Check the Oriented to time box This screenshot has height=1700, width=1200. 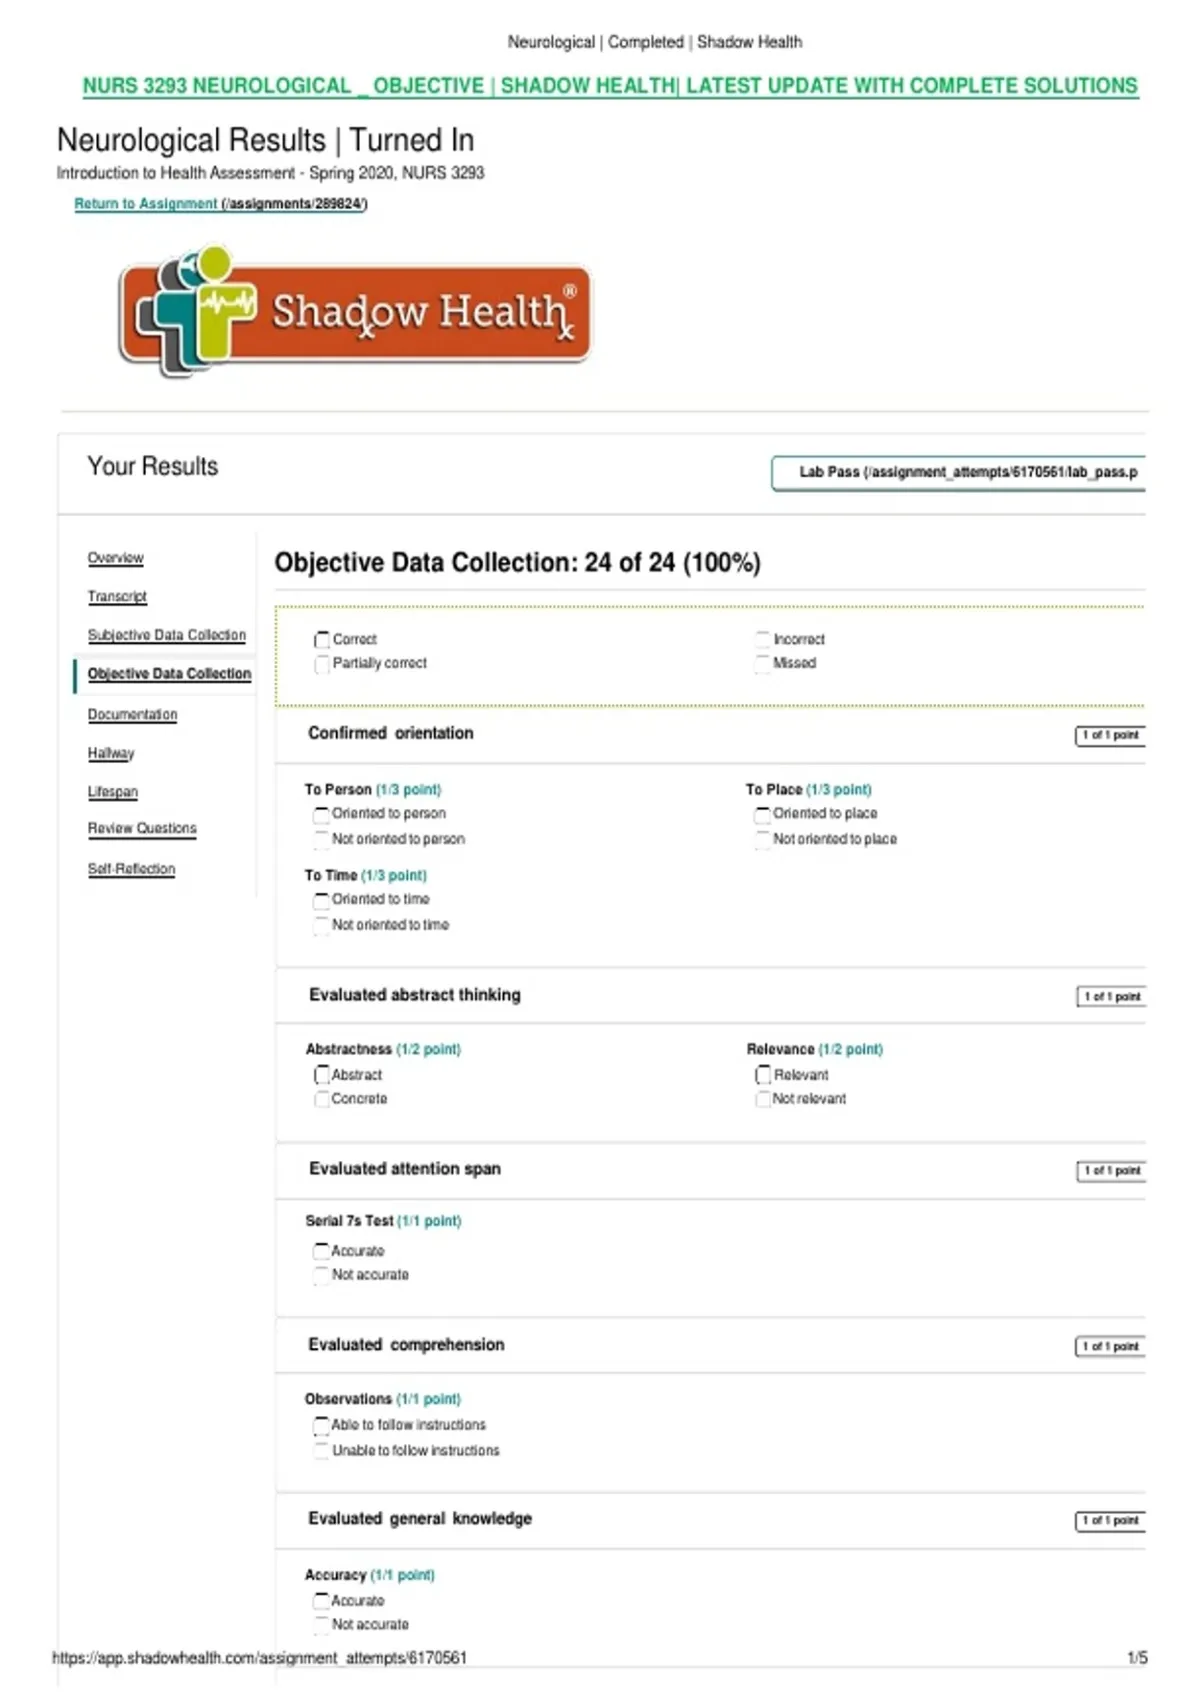click(x=321, y=900)
